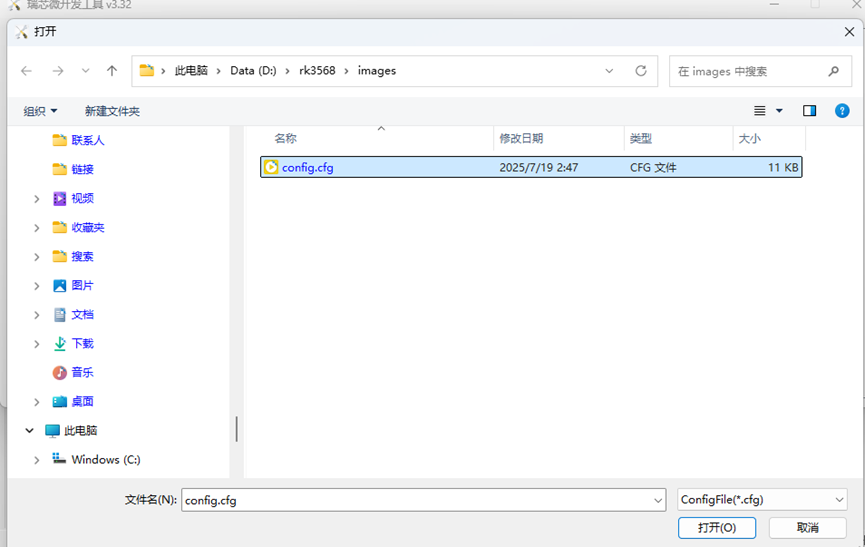Select 此电脑 in the address breadcrumb

click(191, 71)
